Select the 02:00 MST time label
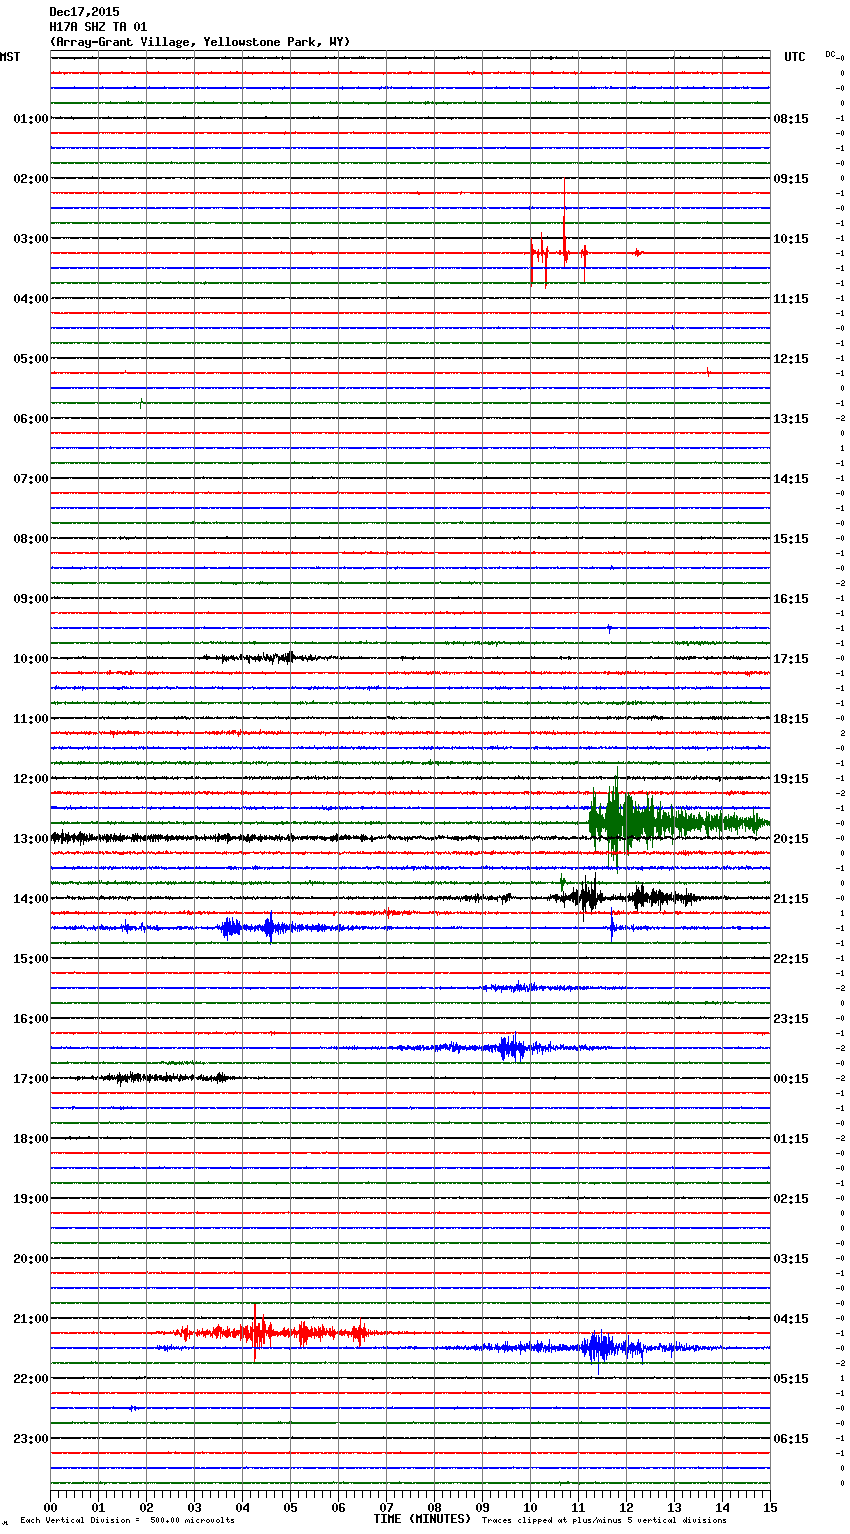The width and height of the screenshot is (850, 1534). pyautogui.click(x=31, y=179)
